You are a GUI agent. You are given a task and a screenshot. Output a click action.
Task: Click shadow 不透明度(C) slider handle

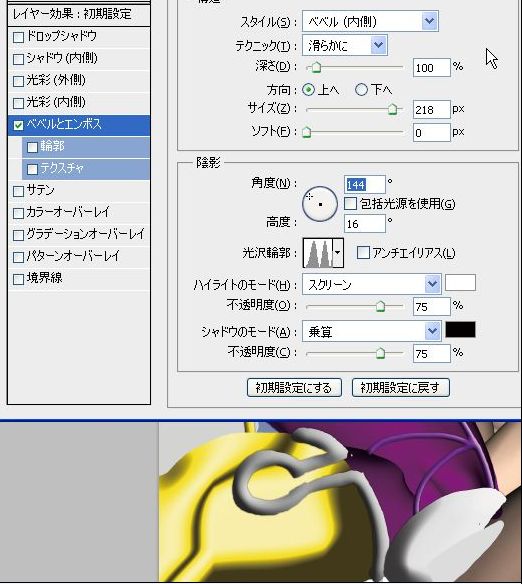[x=380, y=353]
